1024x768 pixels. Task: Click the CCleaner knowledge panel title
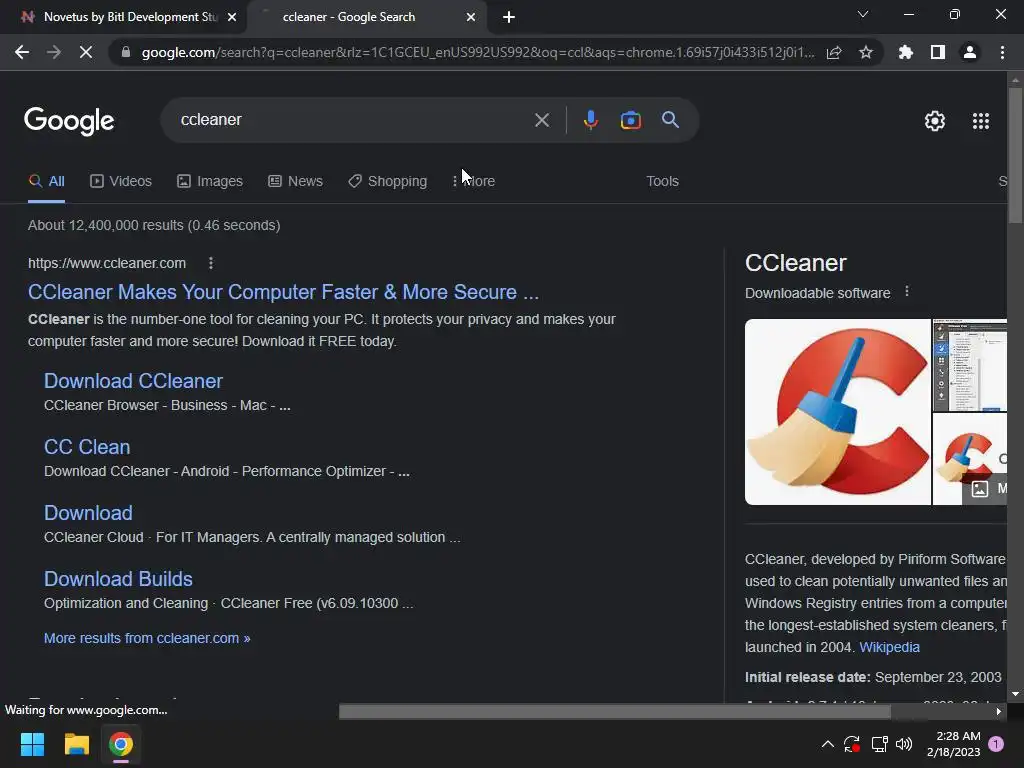tap(795, 263)
